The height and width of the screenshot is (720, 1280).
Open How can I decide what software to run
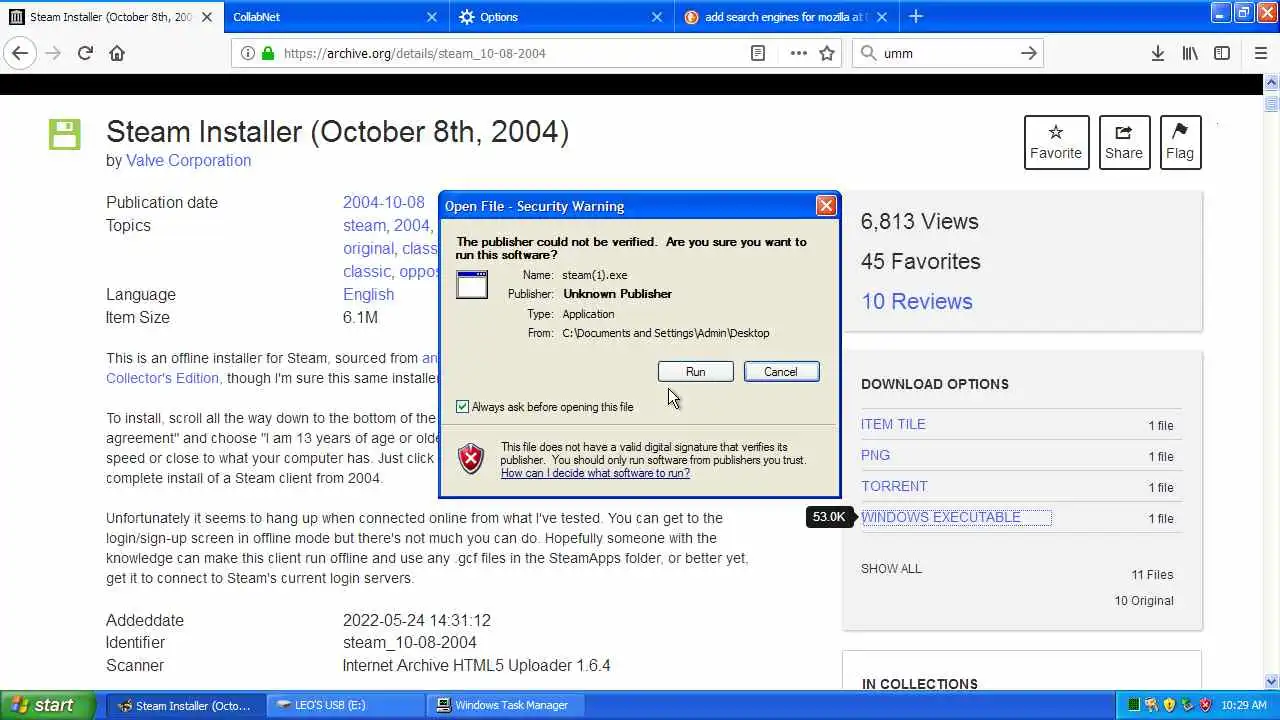click(595, 473)
